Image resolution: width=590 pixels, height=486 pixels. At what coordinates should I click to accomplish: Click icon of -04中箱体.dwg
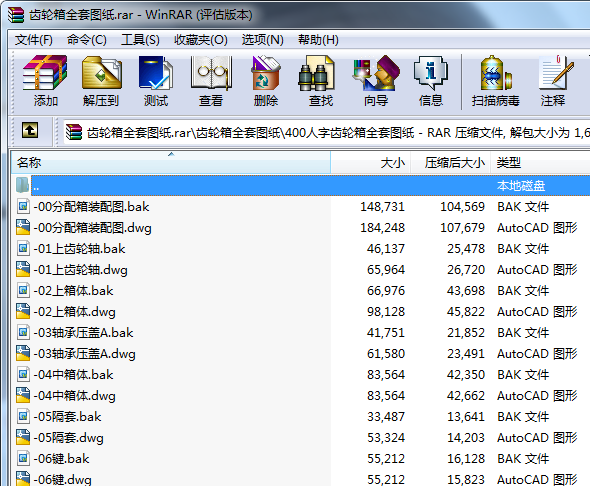(x=23, y=396)
